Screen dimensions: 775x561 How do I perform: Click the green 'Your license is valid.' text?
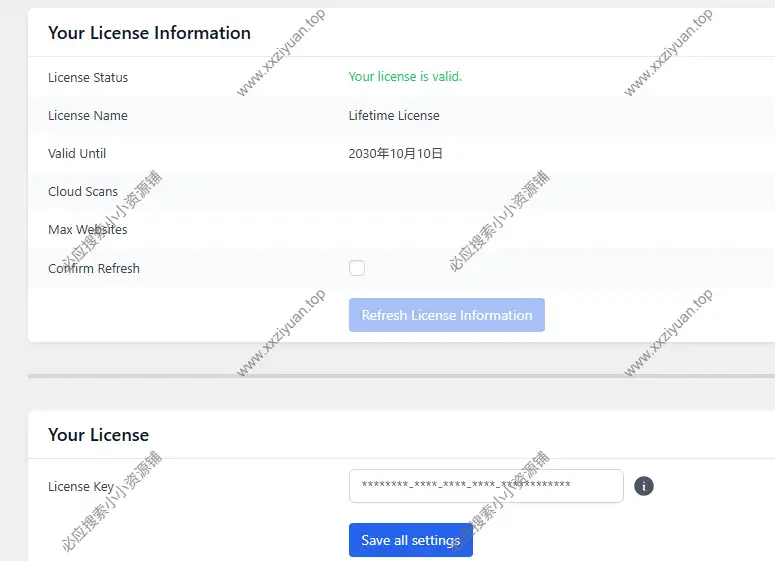pos(405,77)
